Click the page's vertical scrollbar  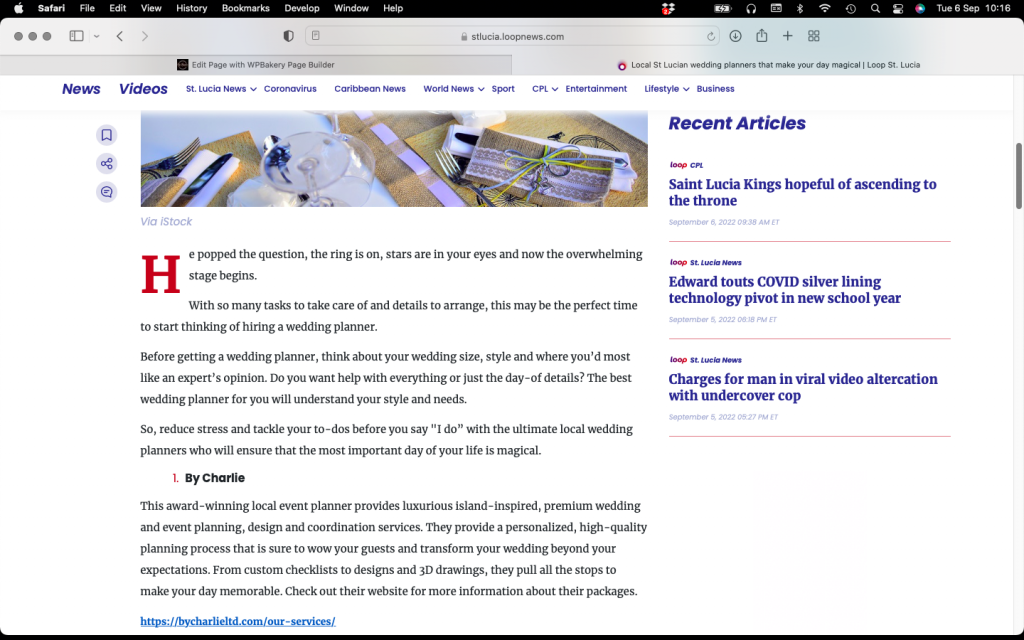(1018, 176)
